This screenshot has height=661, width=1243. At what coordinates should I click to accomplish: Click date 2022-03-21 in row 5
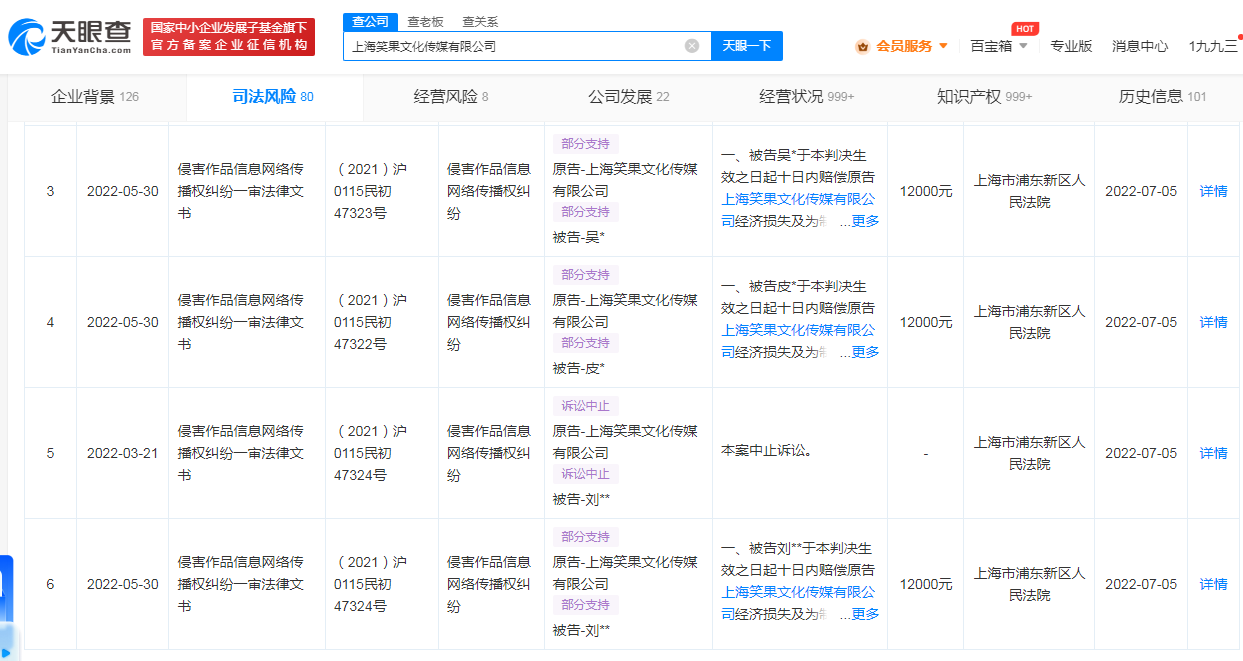[122, 453]
